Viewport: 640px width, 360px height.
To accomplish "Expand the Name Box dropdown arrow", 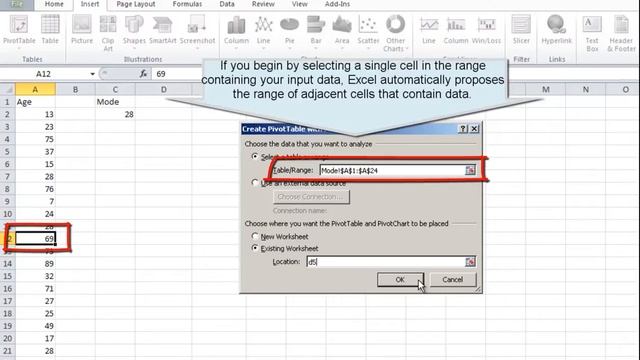I will [93, 74].
